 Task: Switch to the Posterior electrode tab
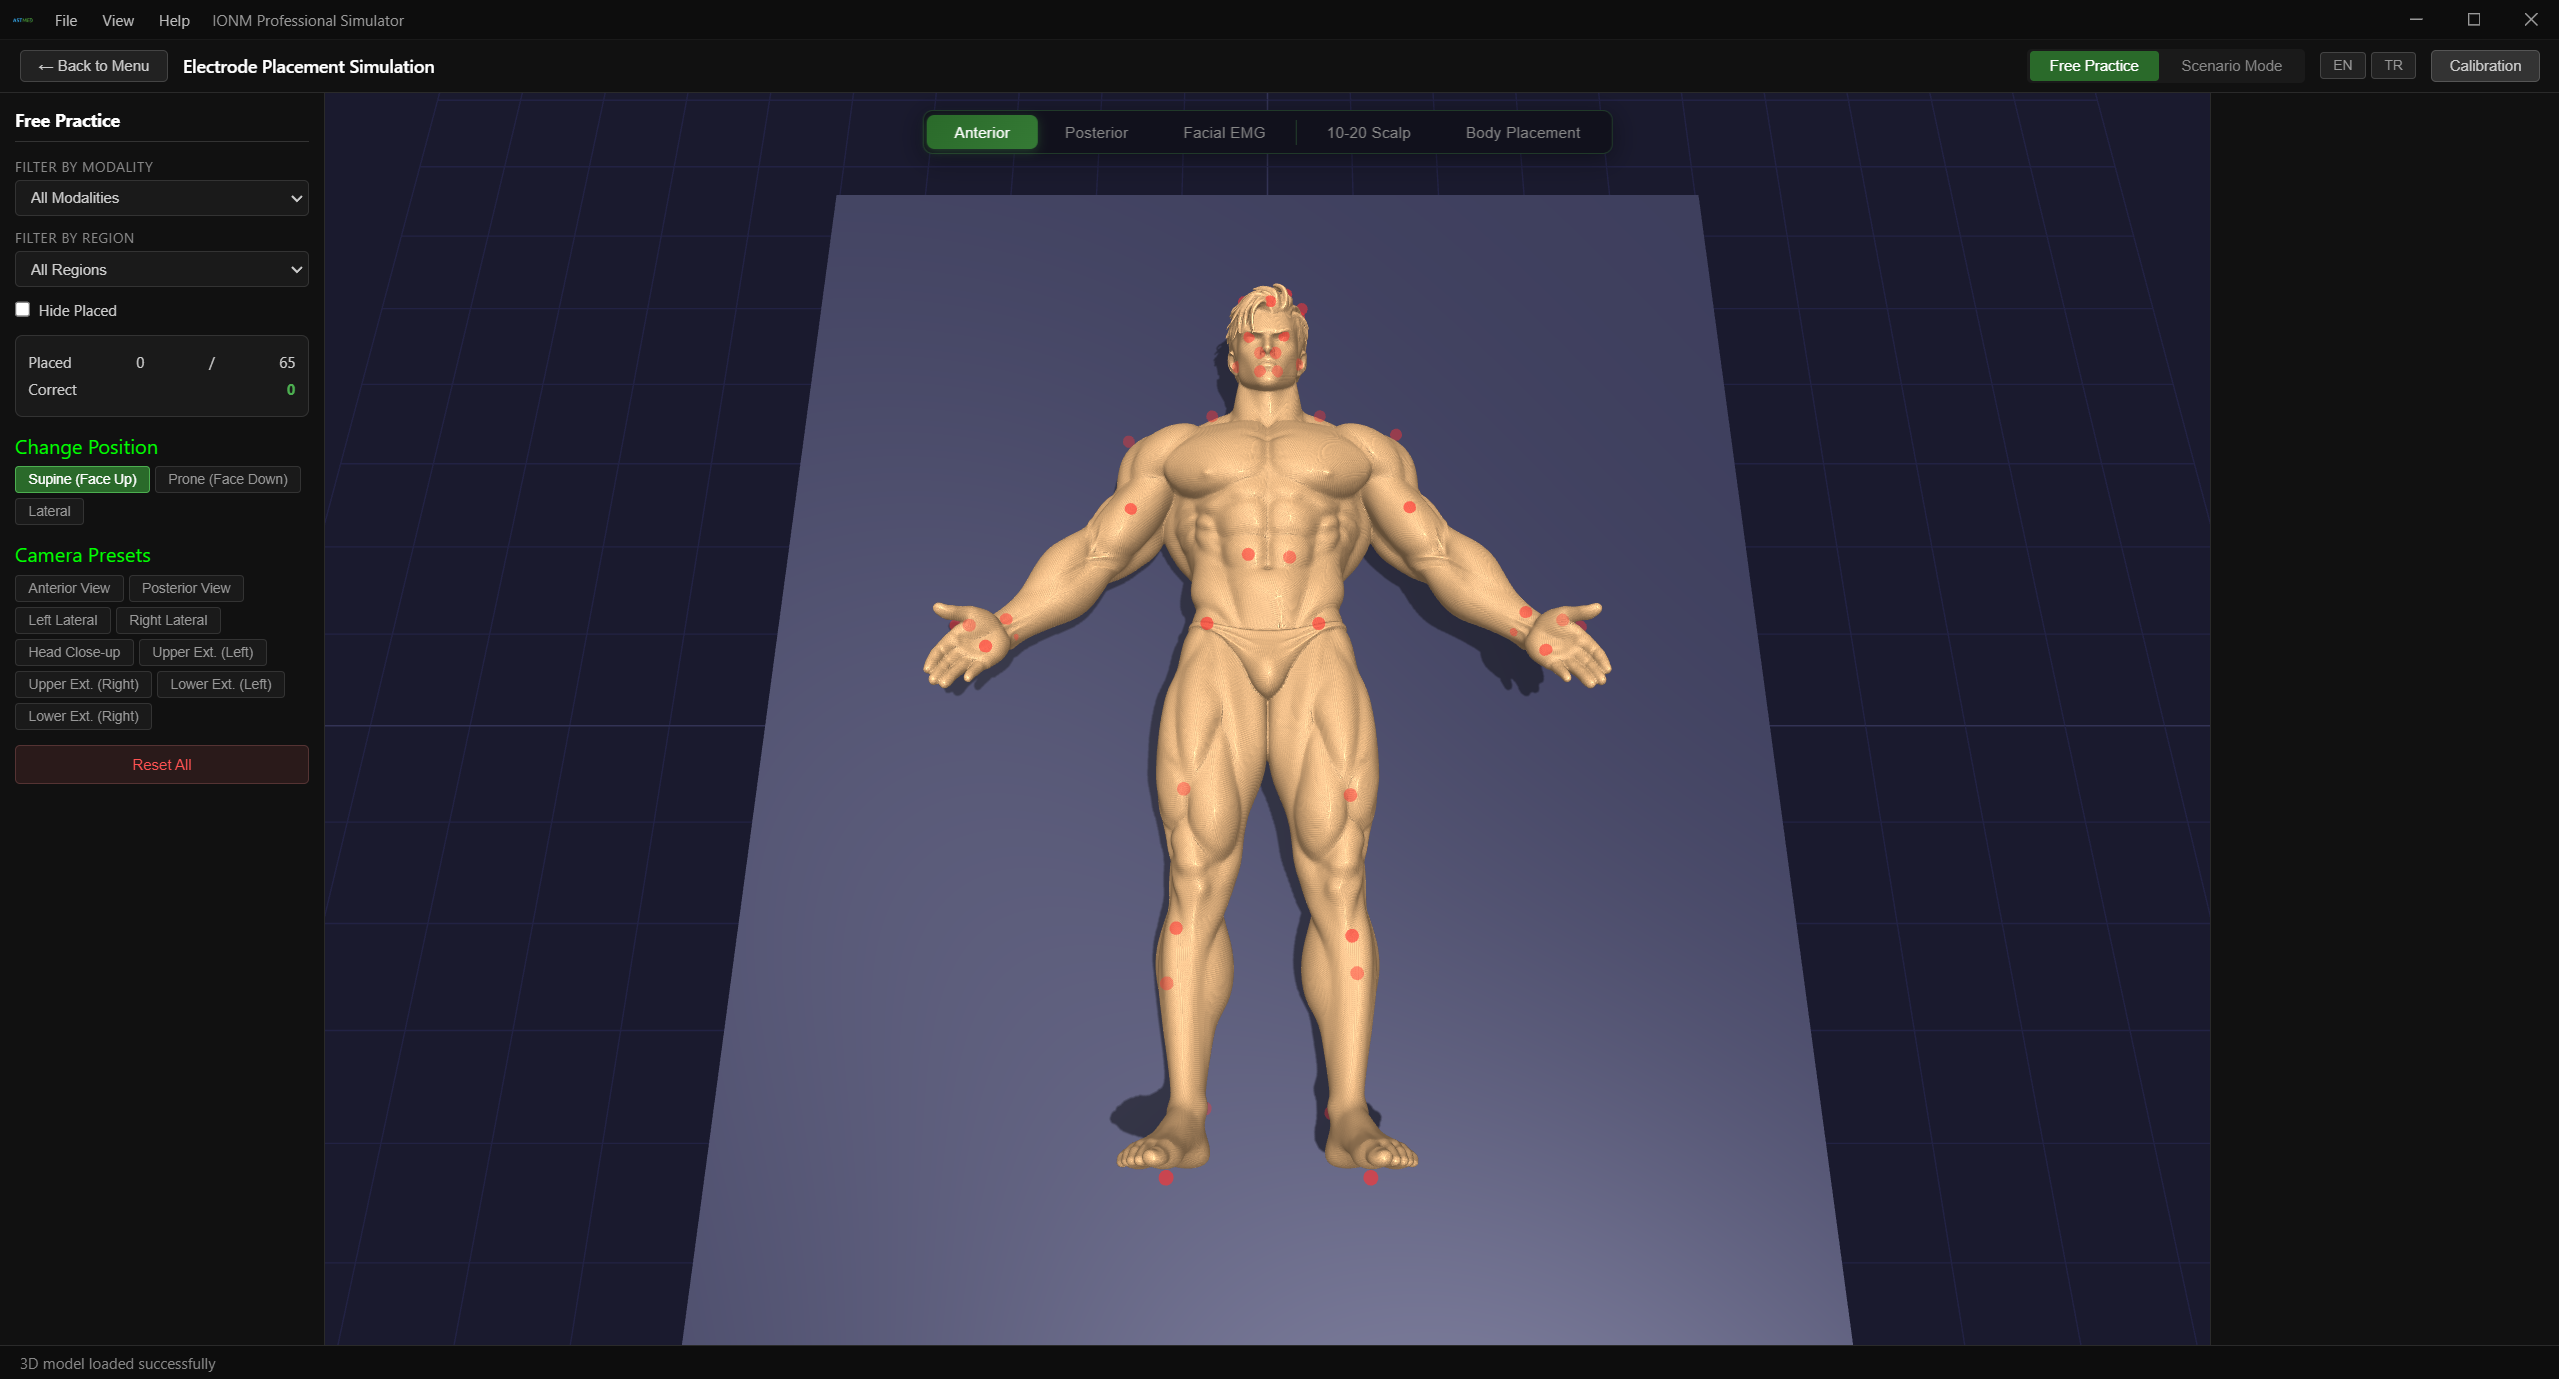tap(1096, 131)
